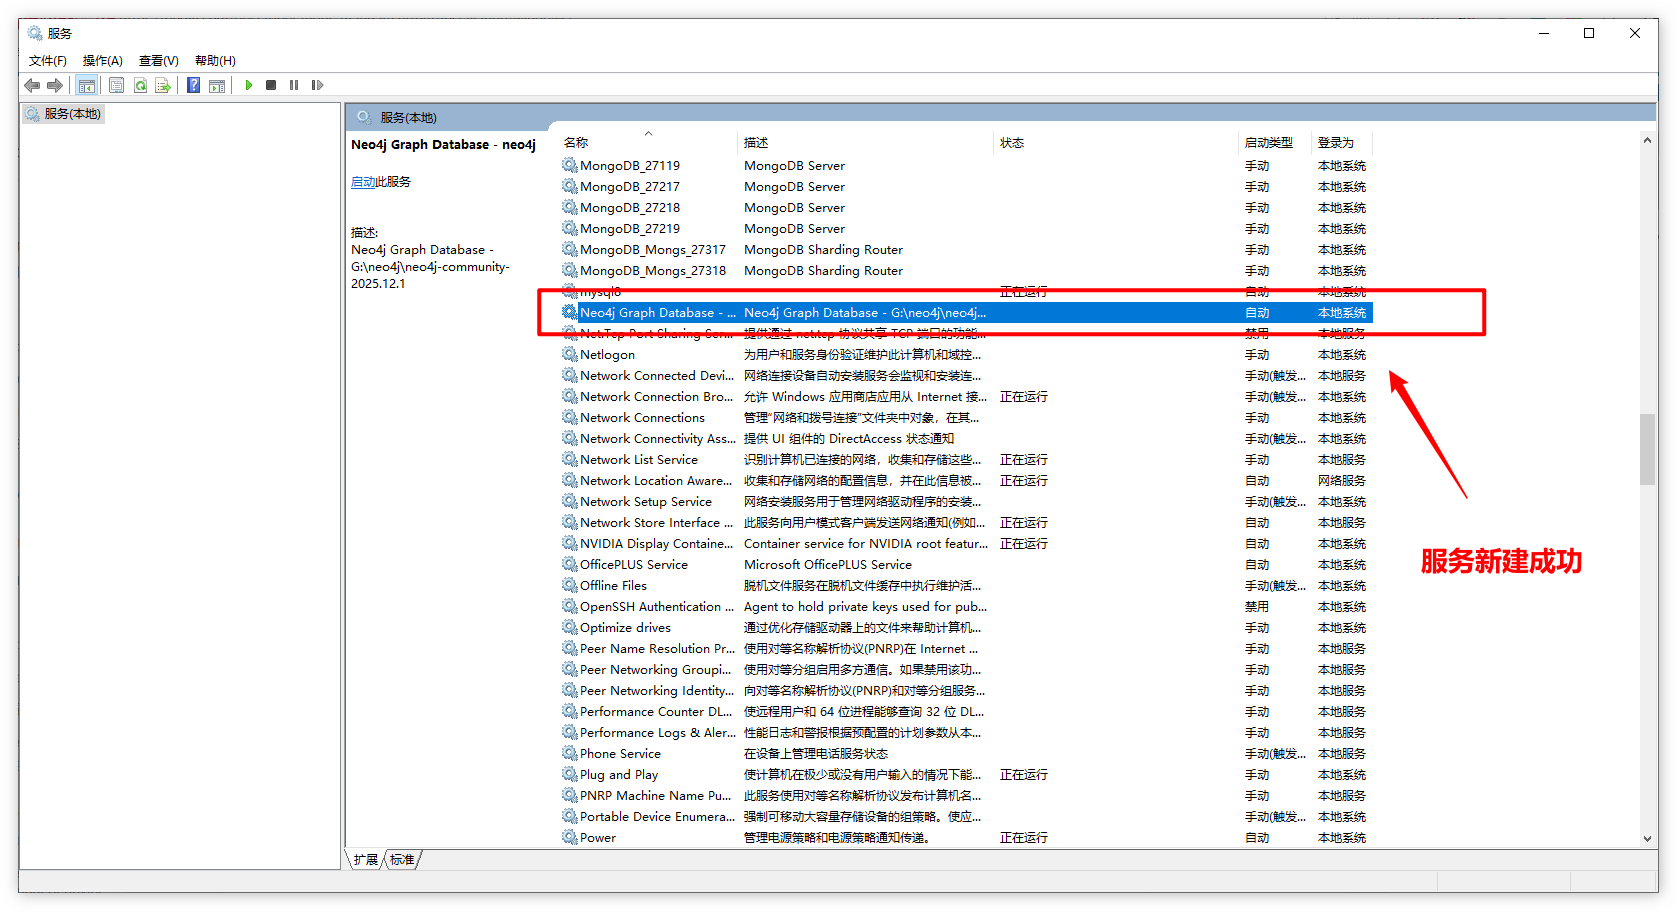Select the Network Connected Devi... row name
1678x912 pixels.
coord(657,376)
